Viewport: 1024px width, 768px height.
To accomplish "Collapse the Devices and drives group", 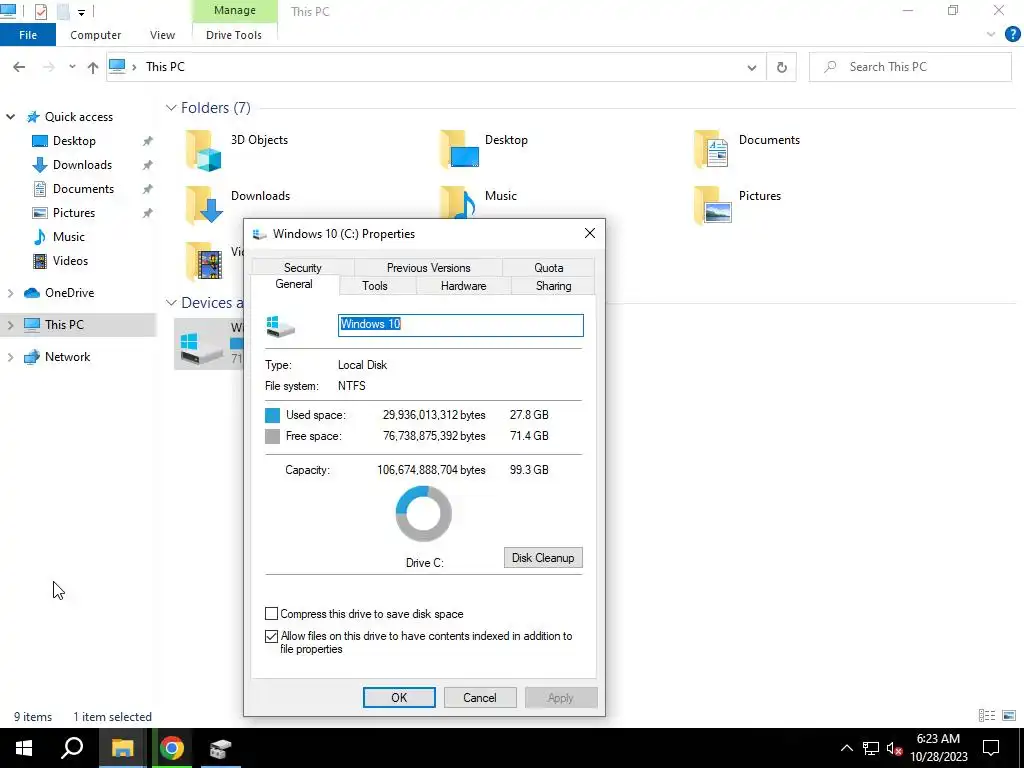I will point(171,302).
